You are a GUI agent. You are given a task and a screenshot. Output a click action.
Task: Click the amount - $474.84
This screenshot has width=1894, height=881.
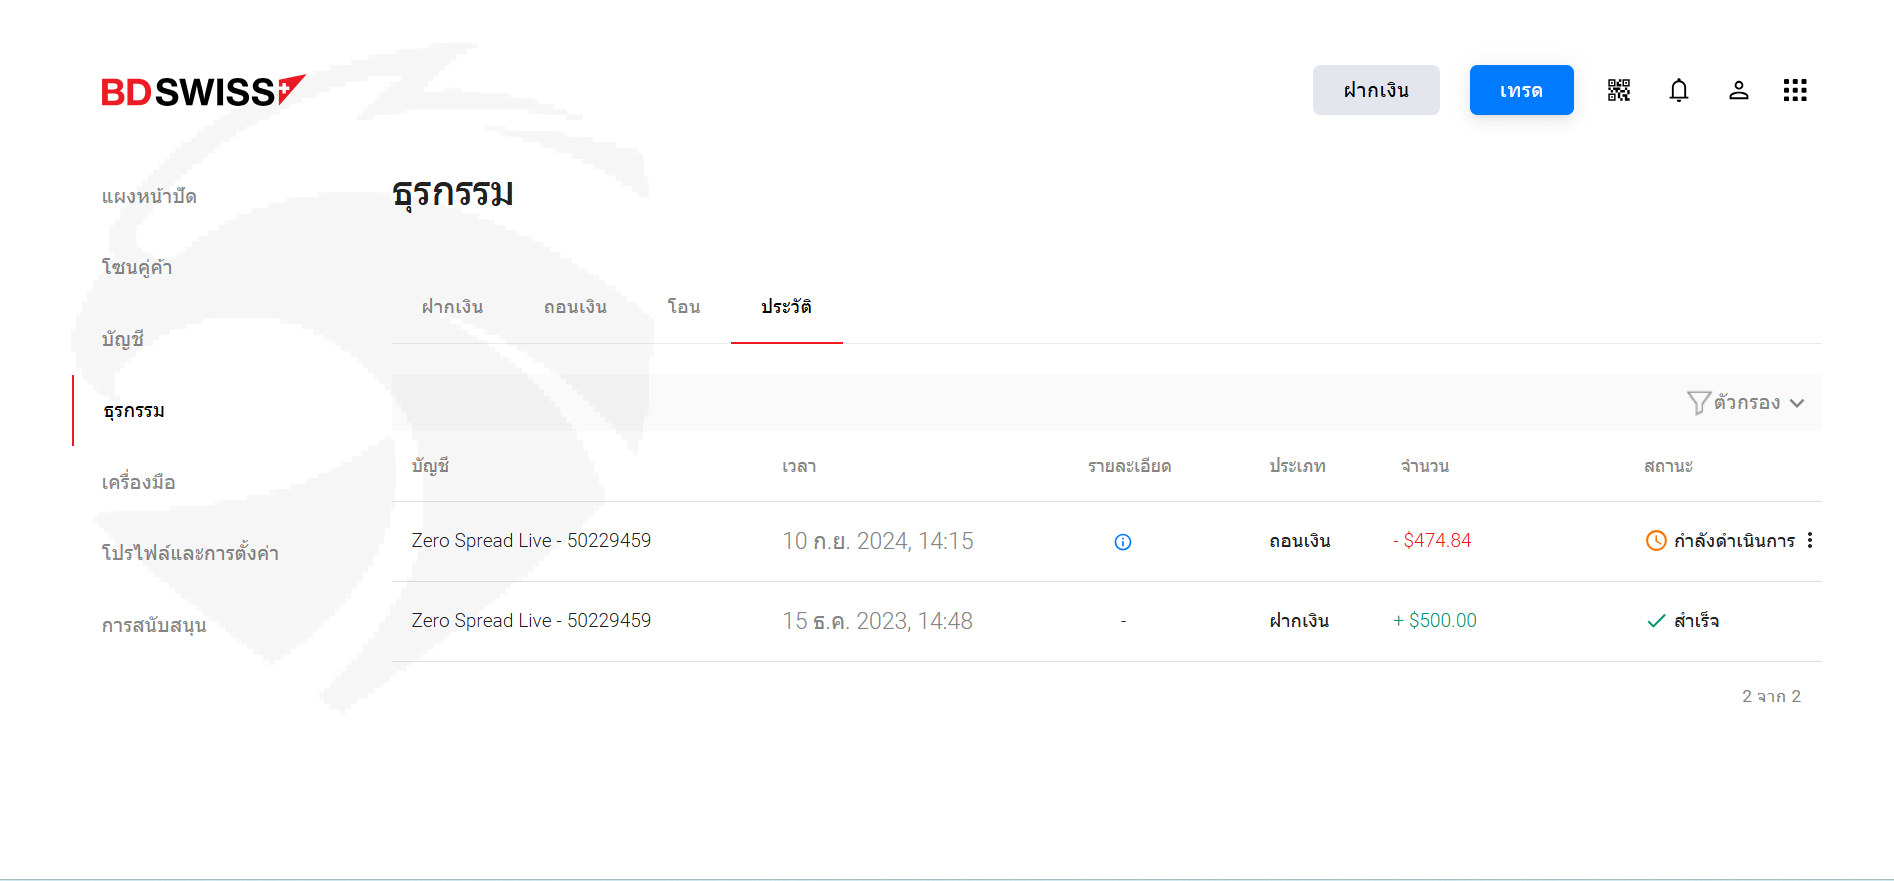coord(1432,541)
